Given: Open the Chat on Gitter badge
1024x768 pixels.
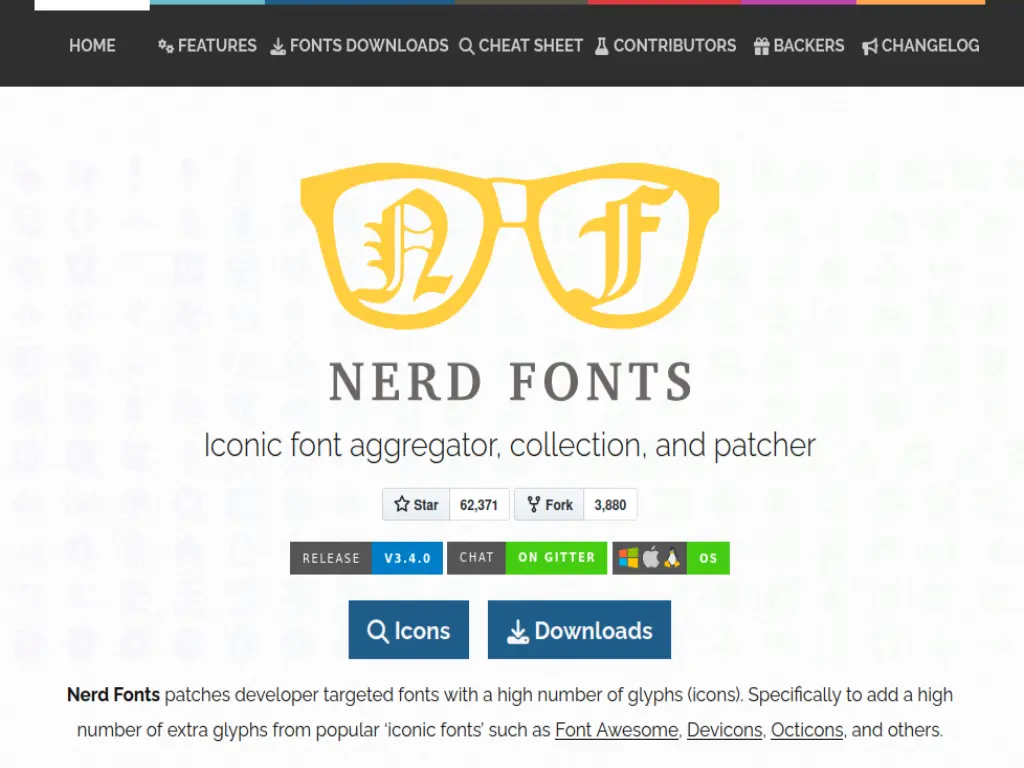Looking at the screenshot, I should [527, 558].
